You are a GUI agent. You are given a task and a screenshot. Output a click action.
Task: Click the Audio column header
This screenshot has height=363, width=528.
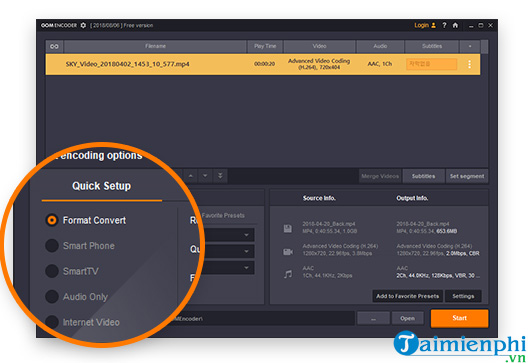coord(380,46)
